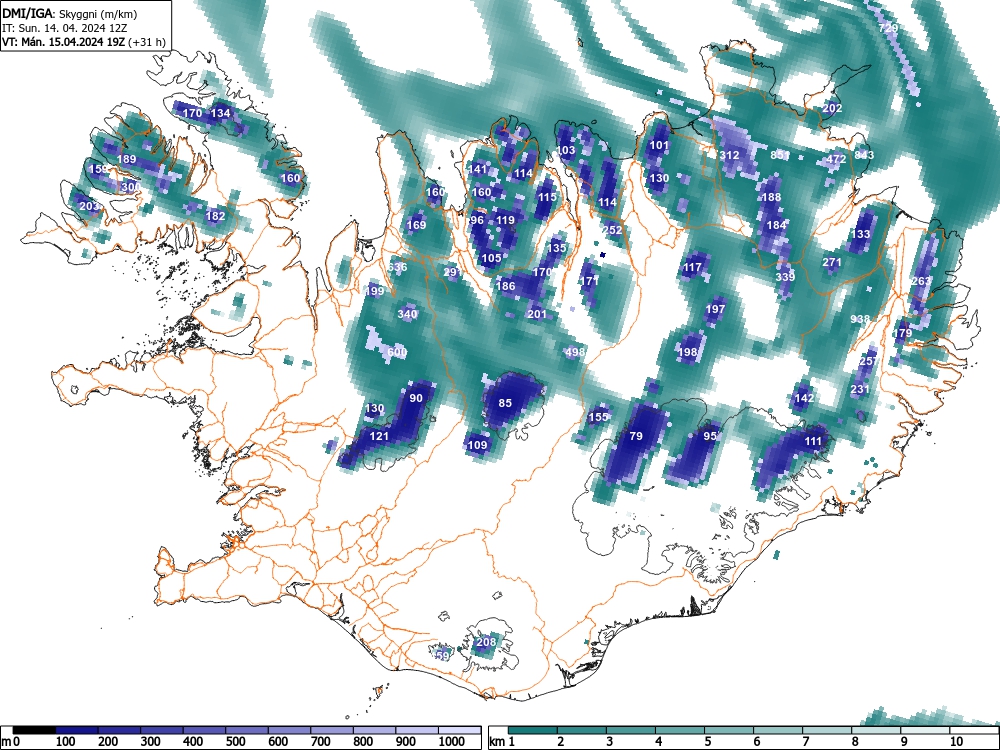Click the visibility value 729 in the northeast
1000x750 pixels.
pos(888,28)
